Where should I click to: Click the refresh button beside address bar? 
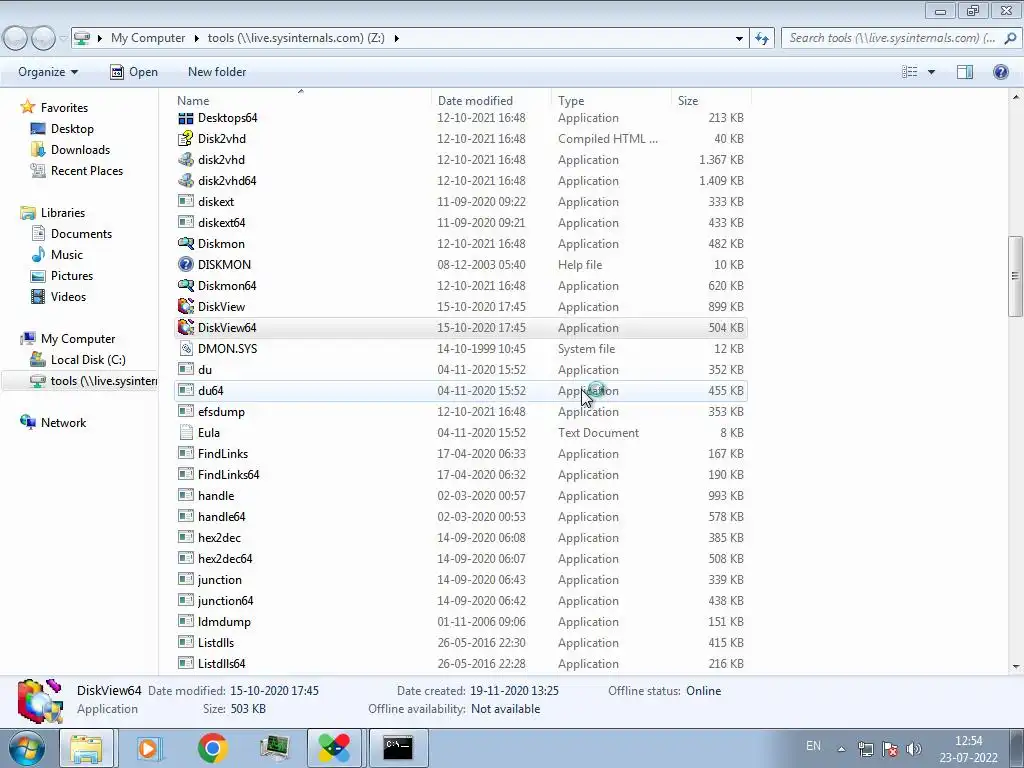coord(761,38)
